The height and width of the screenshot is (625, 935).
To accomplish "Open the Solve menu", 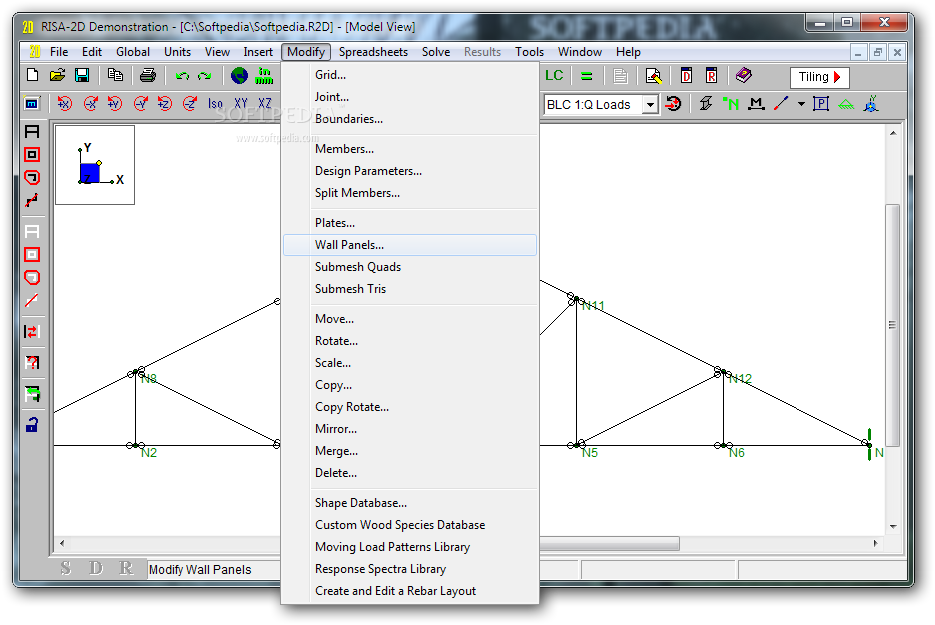I will click(436, 52).
